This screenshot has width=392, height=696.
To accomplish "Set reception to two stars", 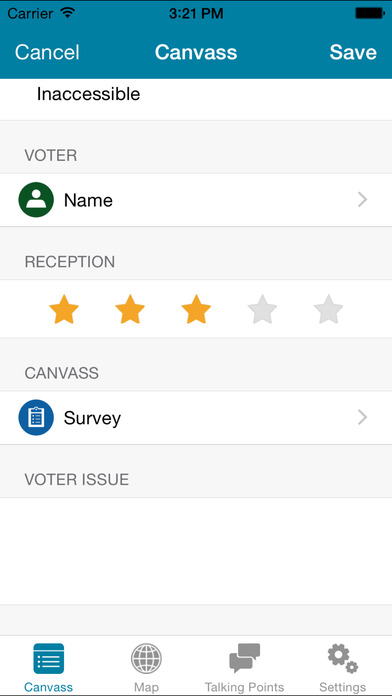I will [130, 309].
